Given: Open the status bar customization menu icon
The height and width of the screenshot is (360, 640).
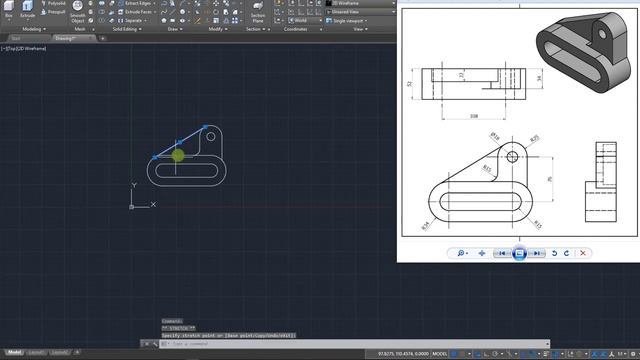Looking at the screenshot, I should tap(633, 354).
